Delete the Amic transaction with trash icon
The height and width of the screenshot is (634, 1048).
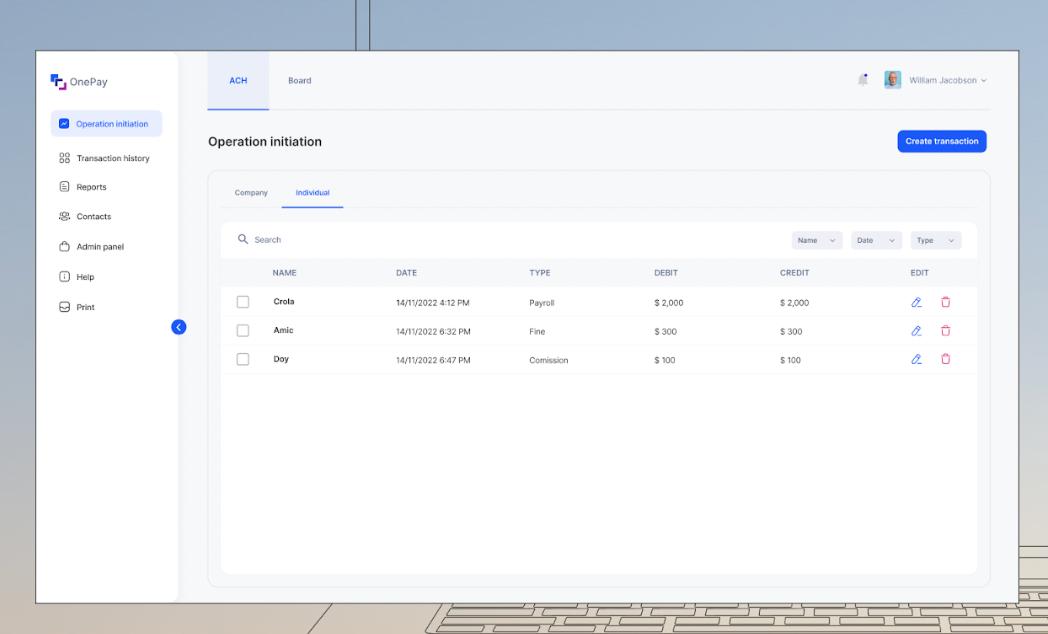(x=945, y=331)
